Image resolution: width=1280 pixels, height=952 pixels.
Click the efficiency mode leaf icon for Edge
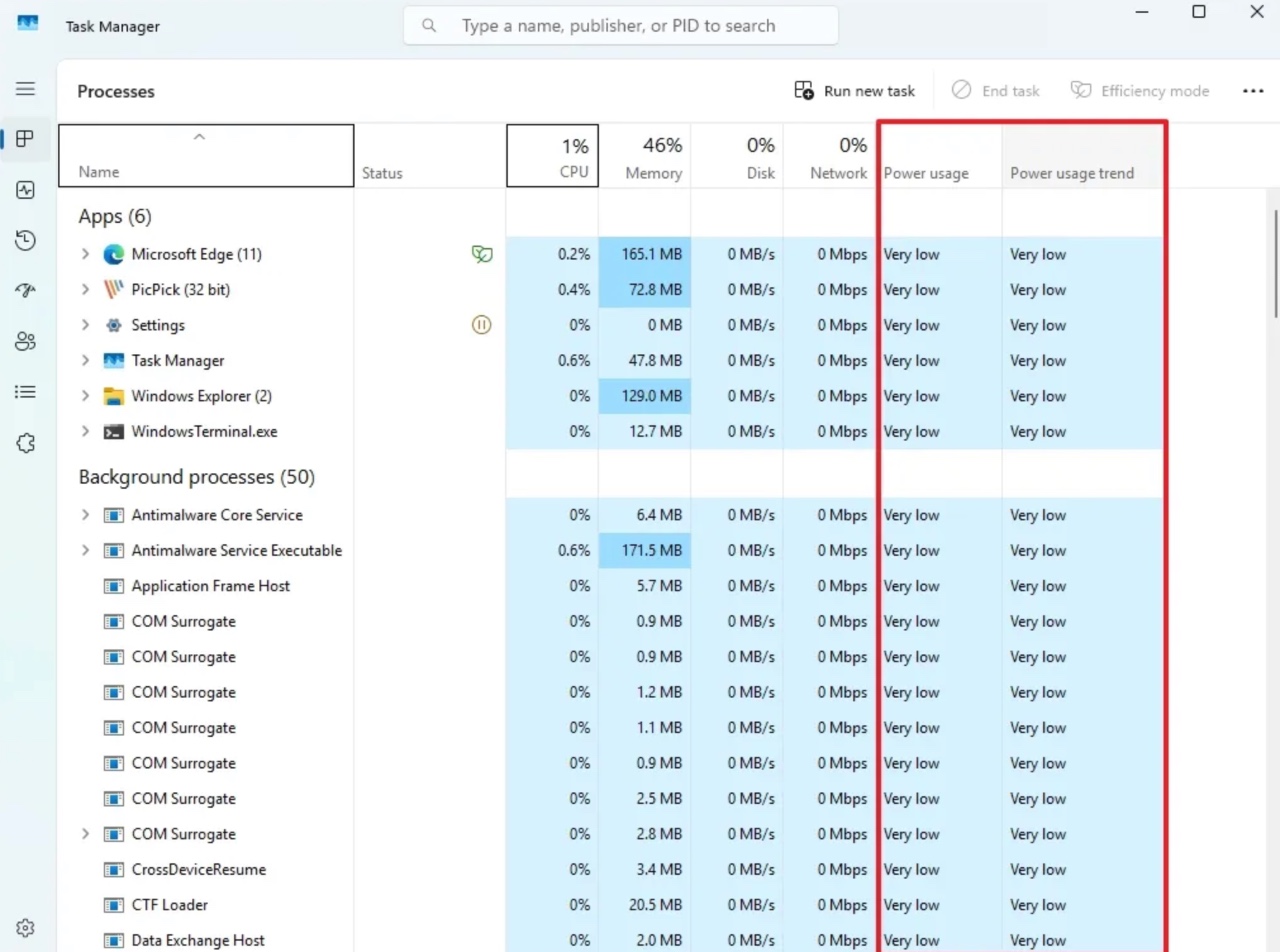click(482, 254)
